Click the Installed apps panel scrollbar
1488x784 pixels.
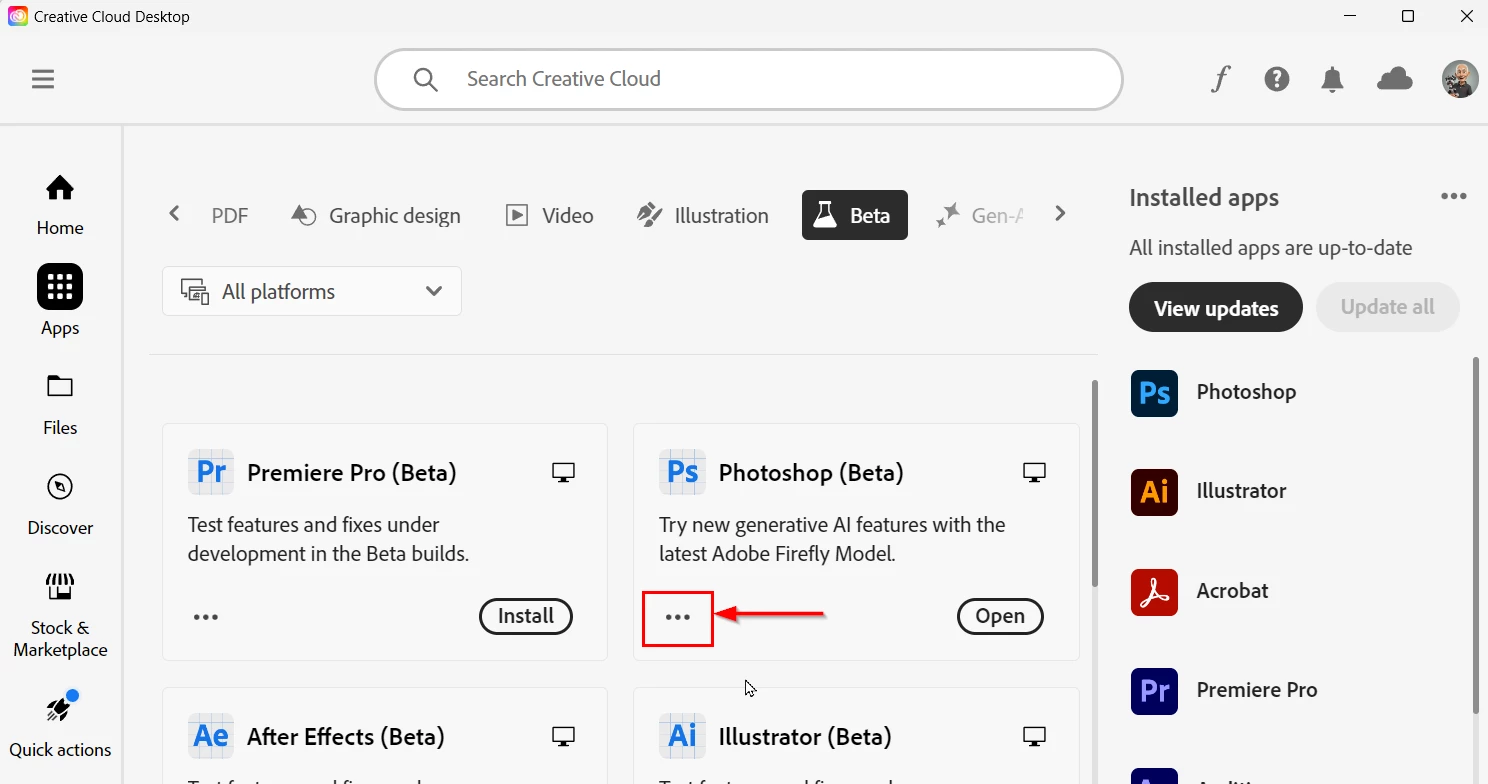1476,535
